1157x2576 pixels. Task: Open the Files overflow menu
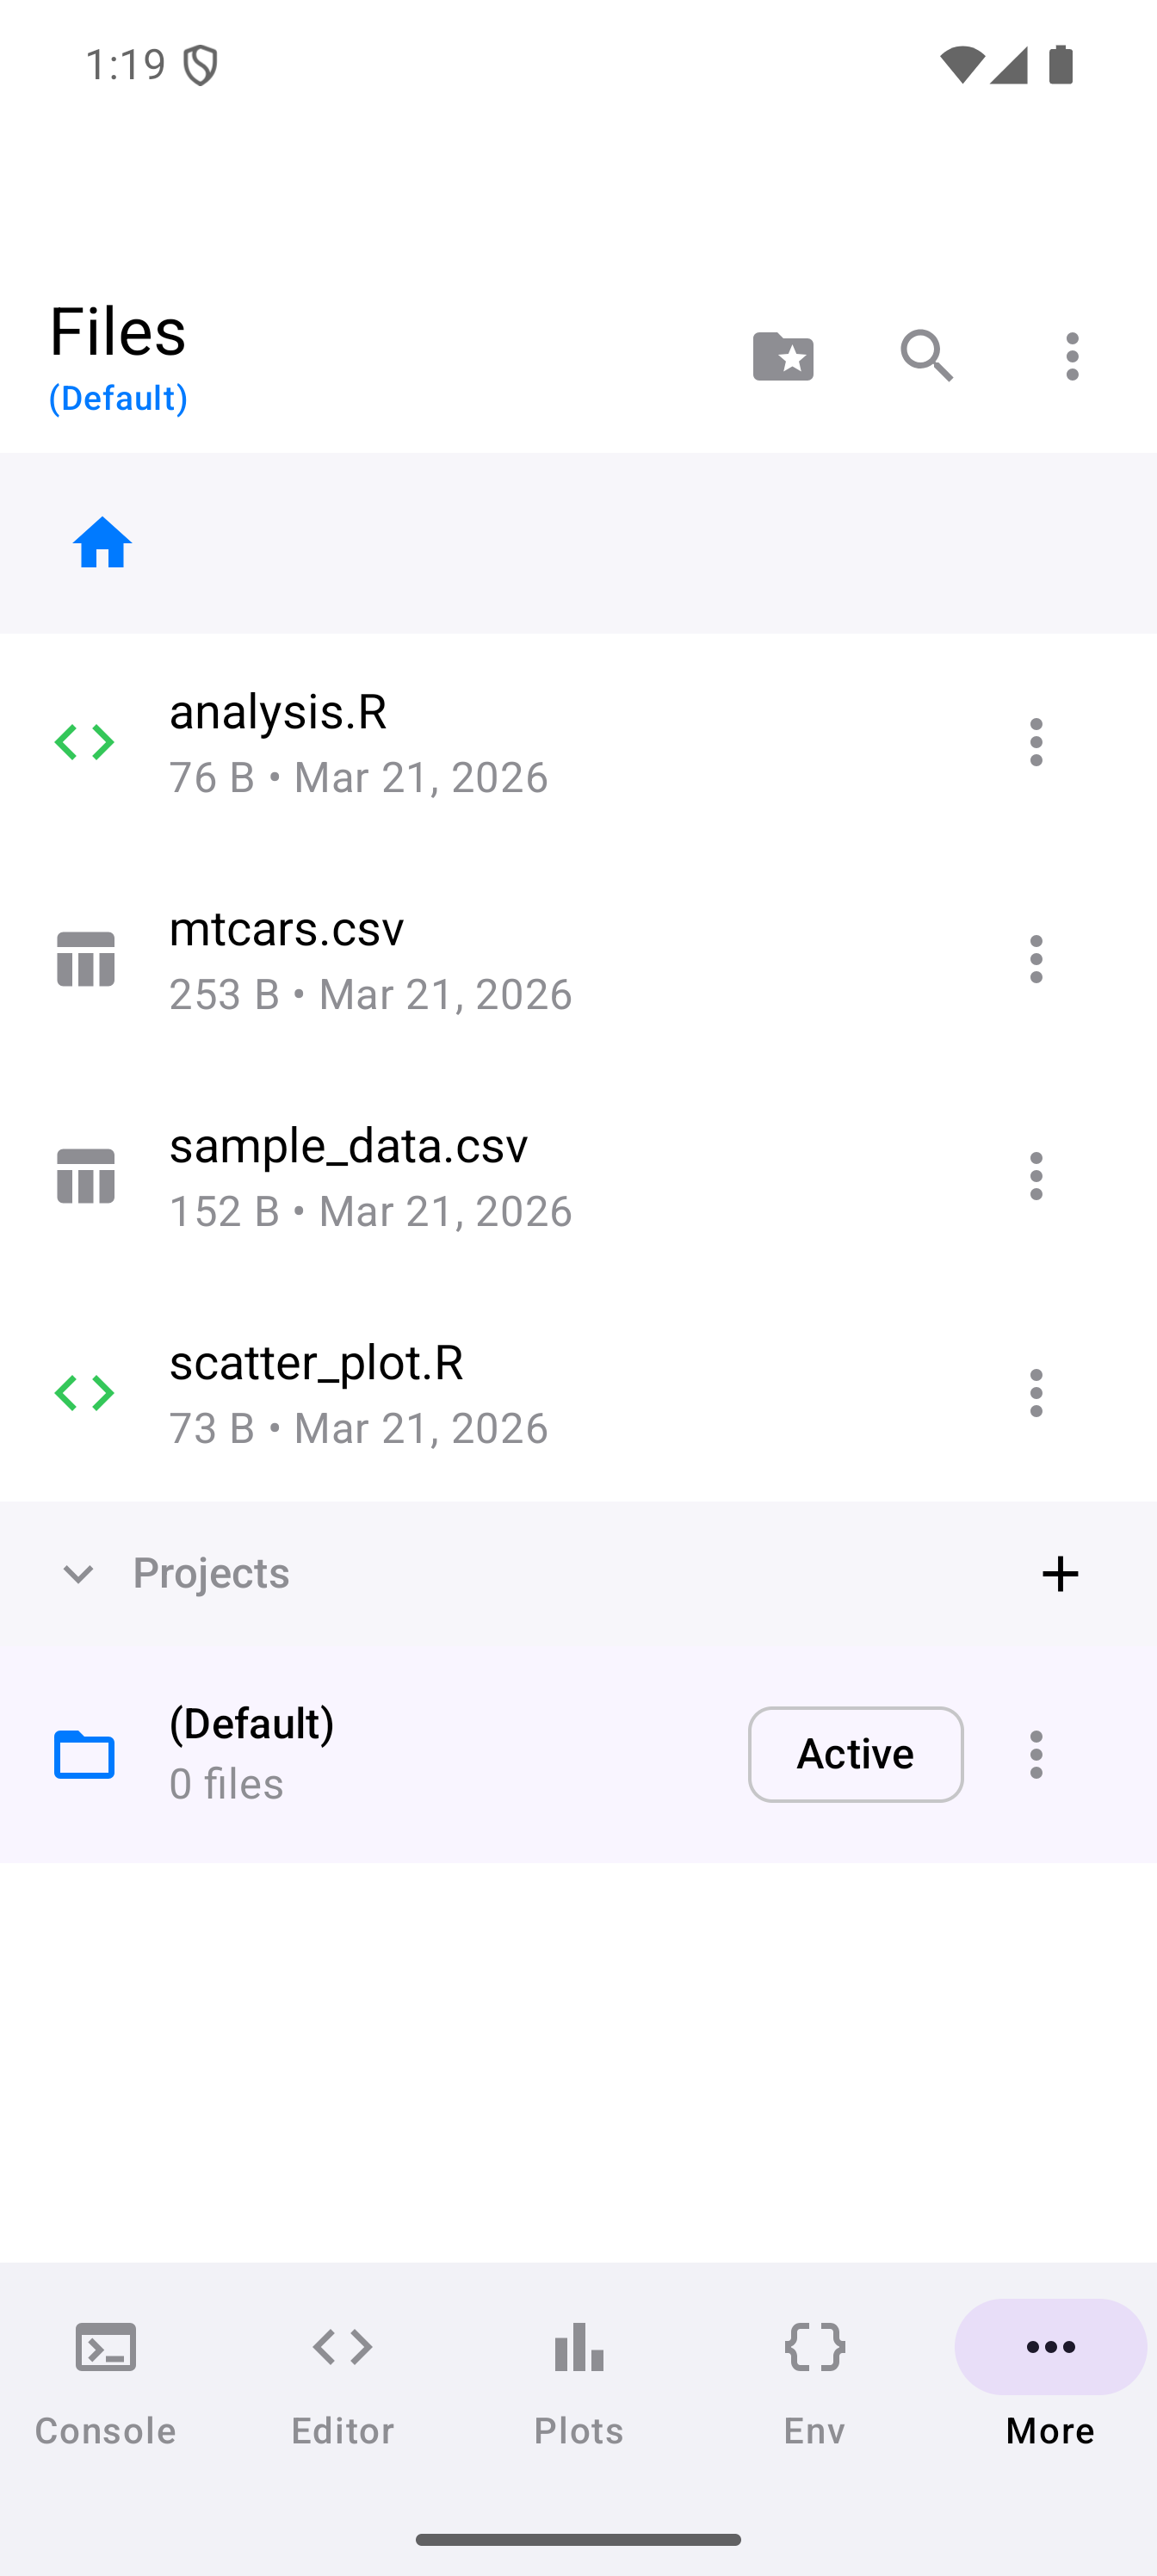click(1072, 356)
